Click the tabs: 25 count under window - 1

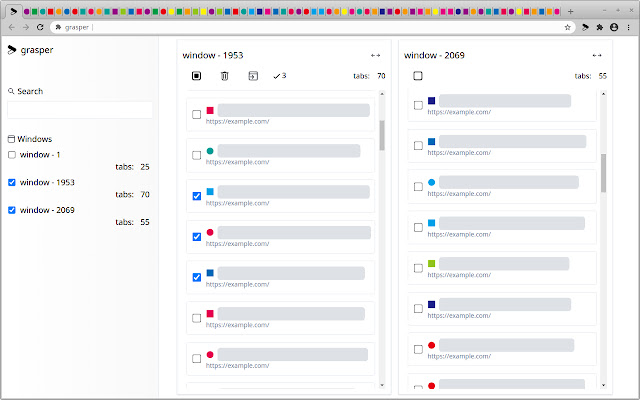tap(132, 167)
